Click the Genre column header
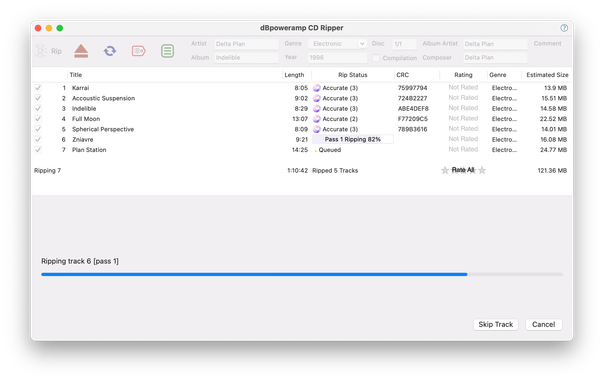 click(498, 75)
